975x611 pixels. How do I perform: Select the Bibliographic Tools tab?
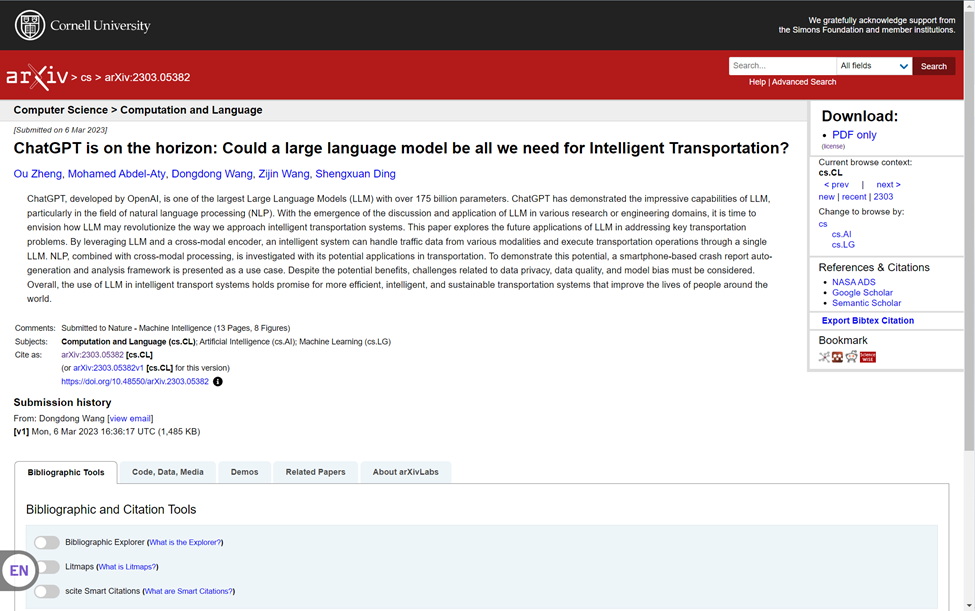click(x=66, y=472)
